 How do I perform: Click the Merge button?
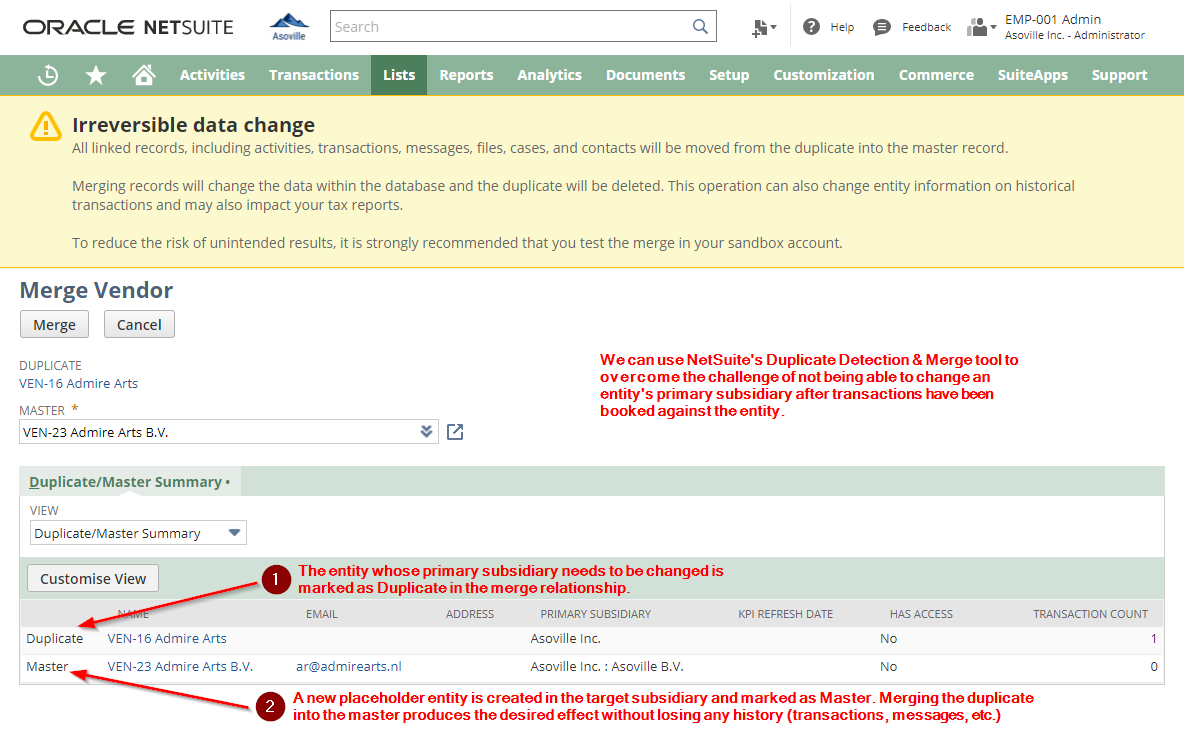pos(54,325)
